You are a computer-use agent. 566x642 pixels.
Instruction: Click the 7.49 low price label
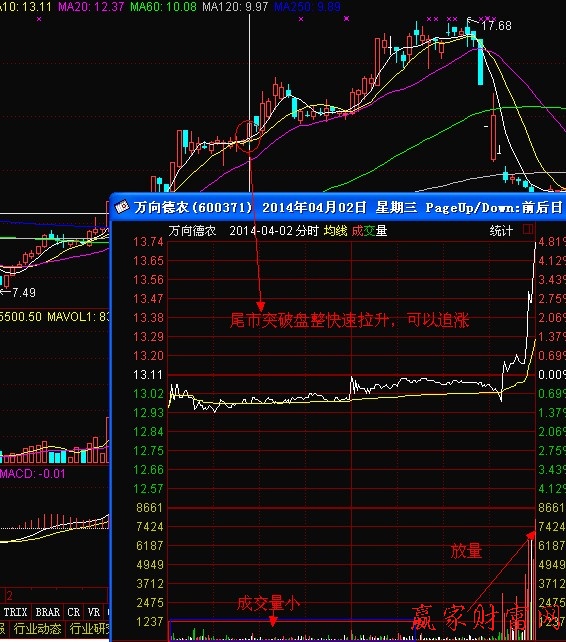(x=24, y=293)
